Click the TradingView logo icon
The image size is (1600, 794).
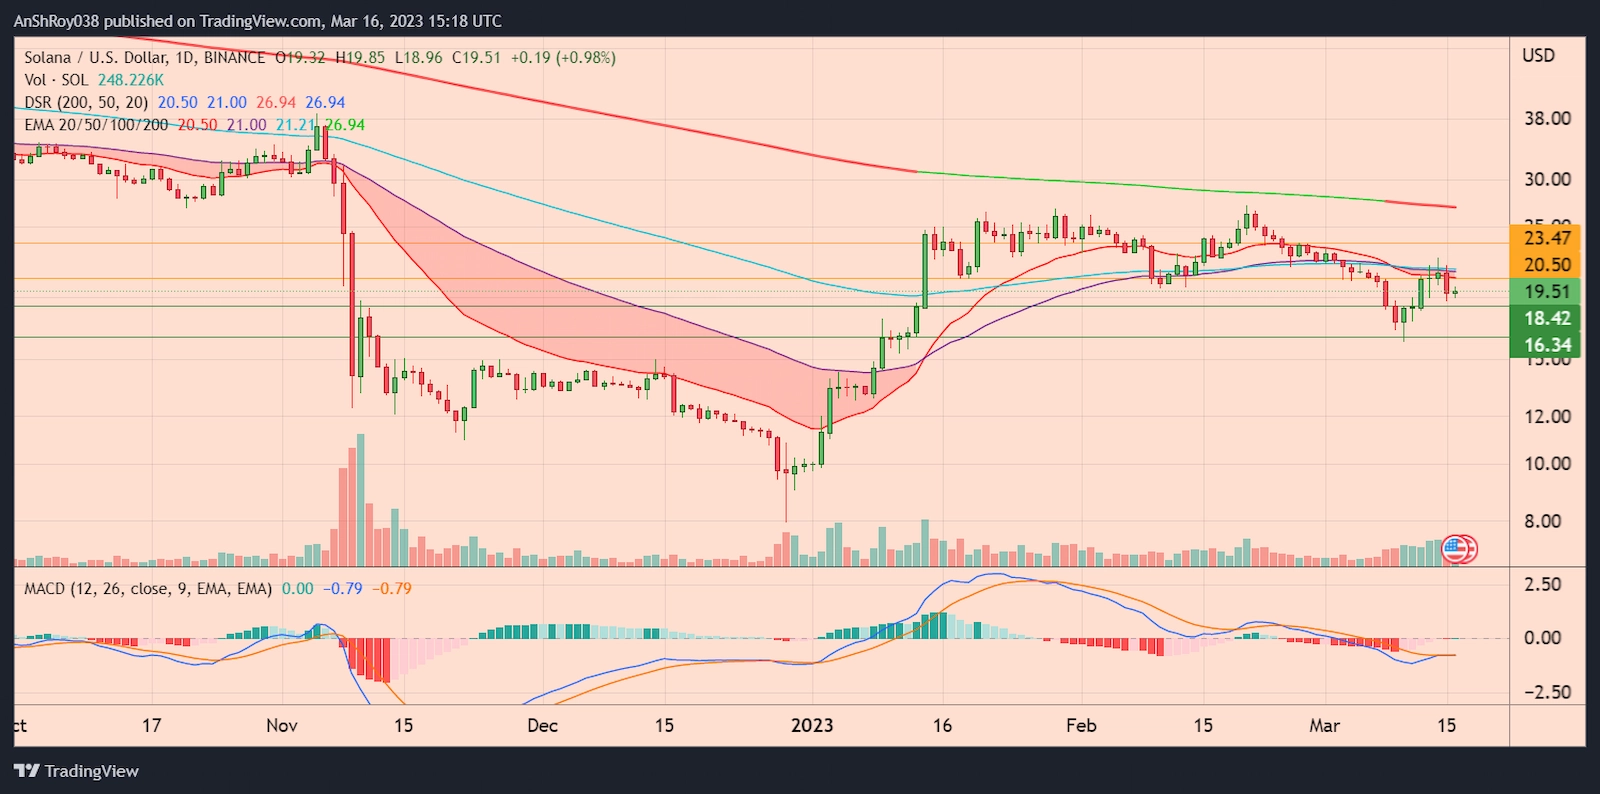(26, 771)
